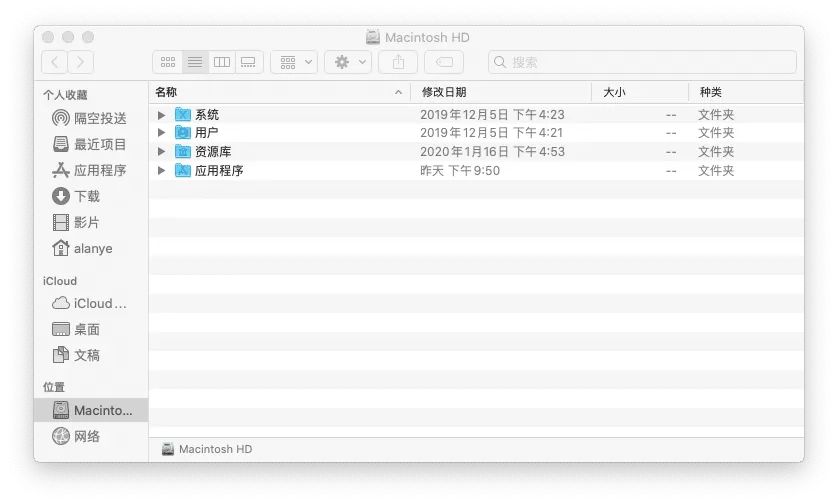Click the date 昨天 下午9:50
The height and width of the screenshot is (504, 838).
460,171
